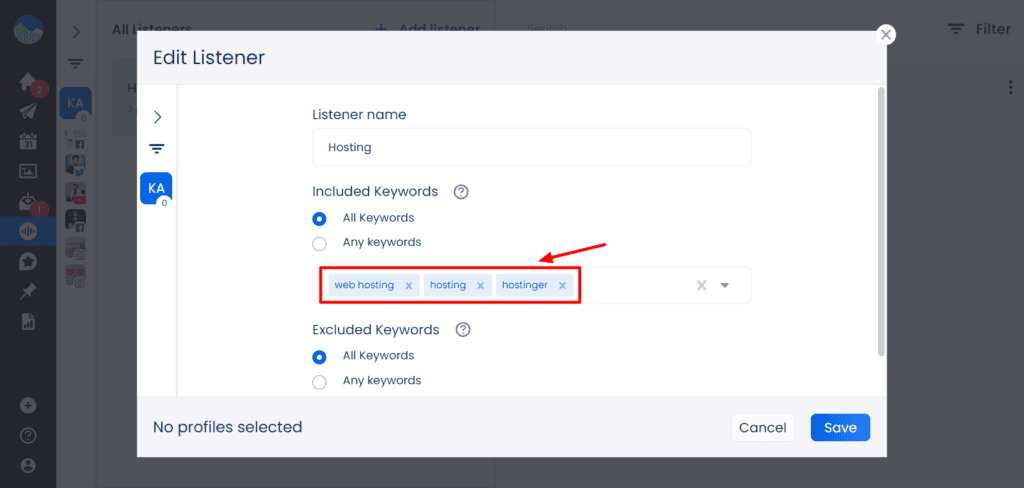Click the Cancel button
This screenshot has height=488, width=1024.
click(x=762, y=427)
